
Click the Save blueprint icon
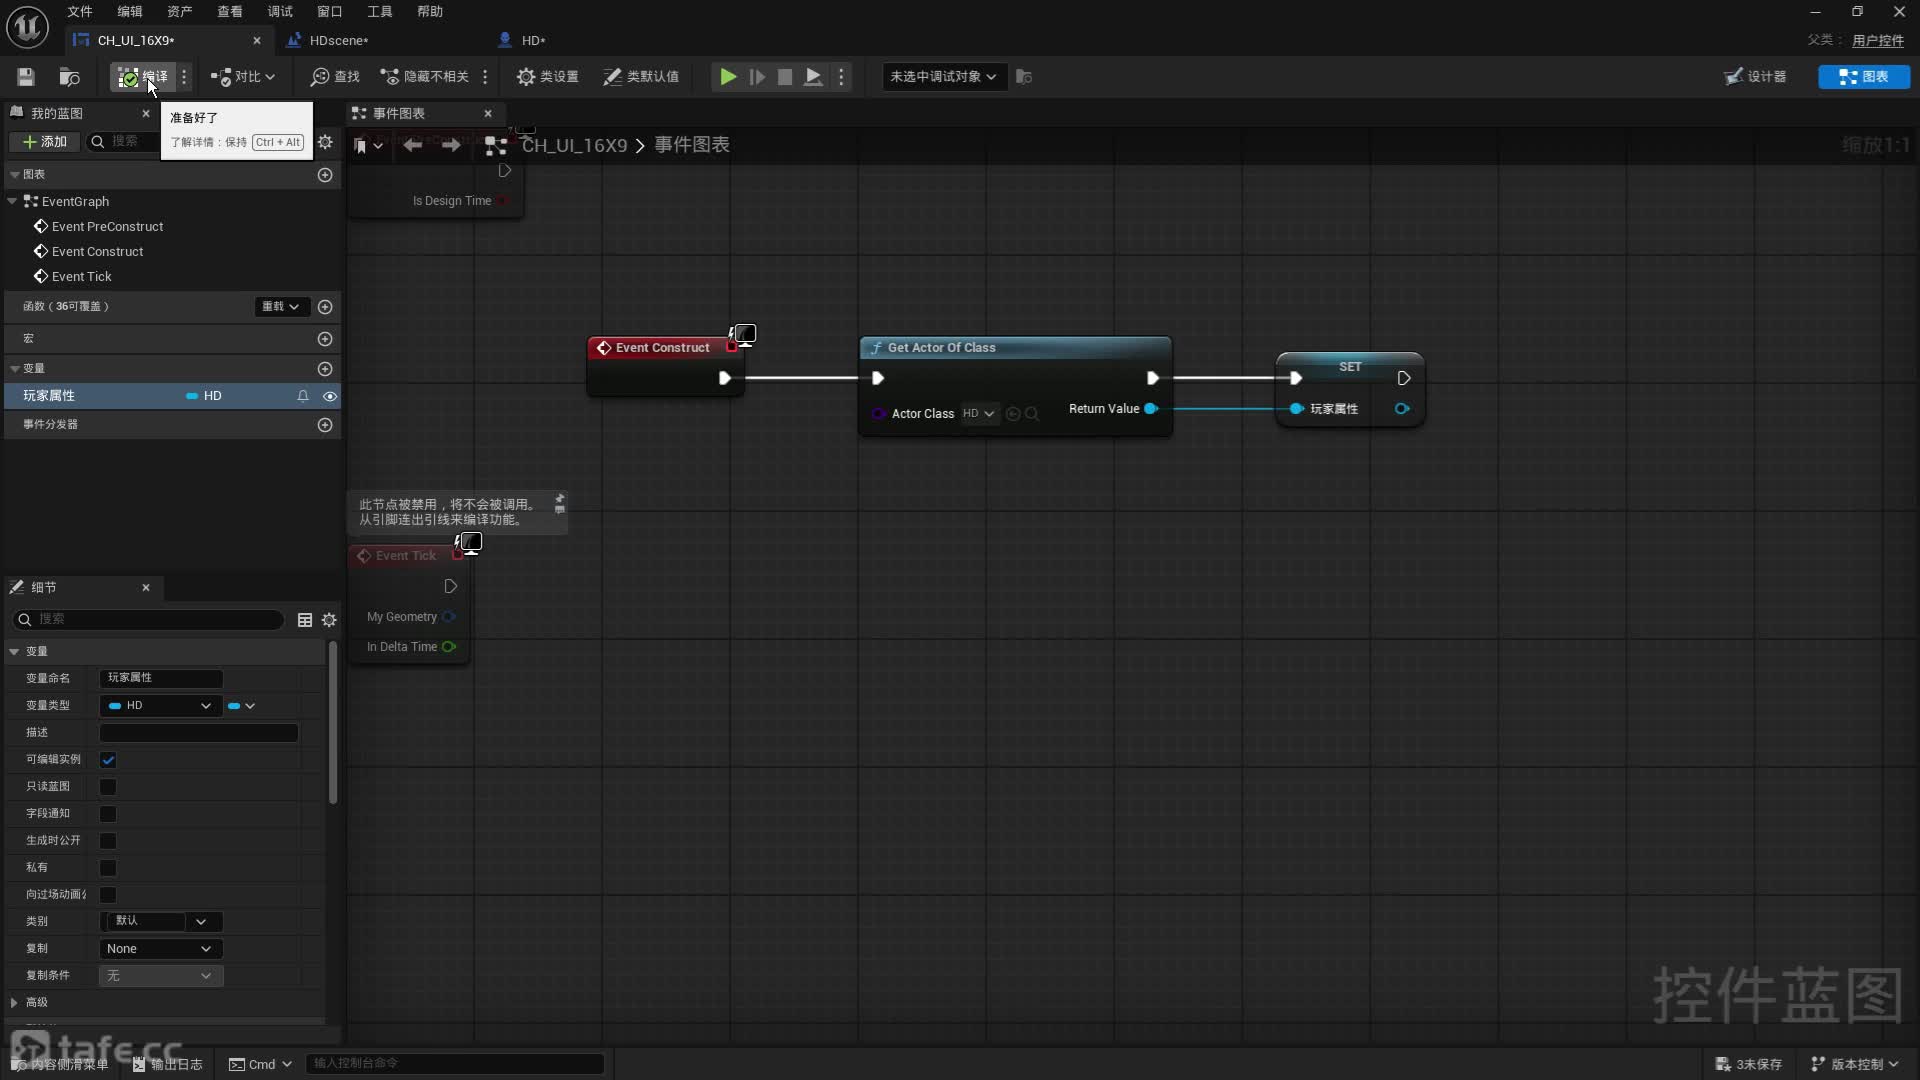click(x=26, y=77)
